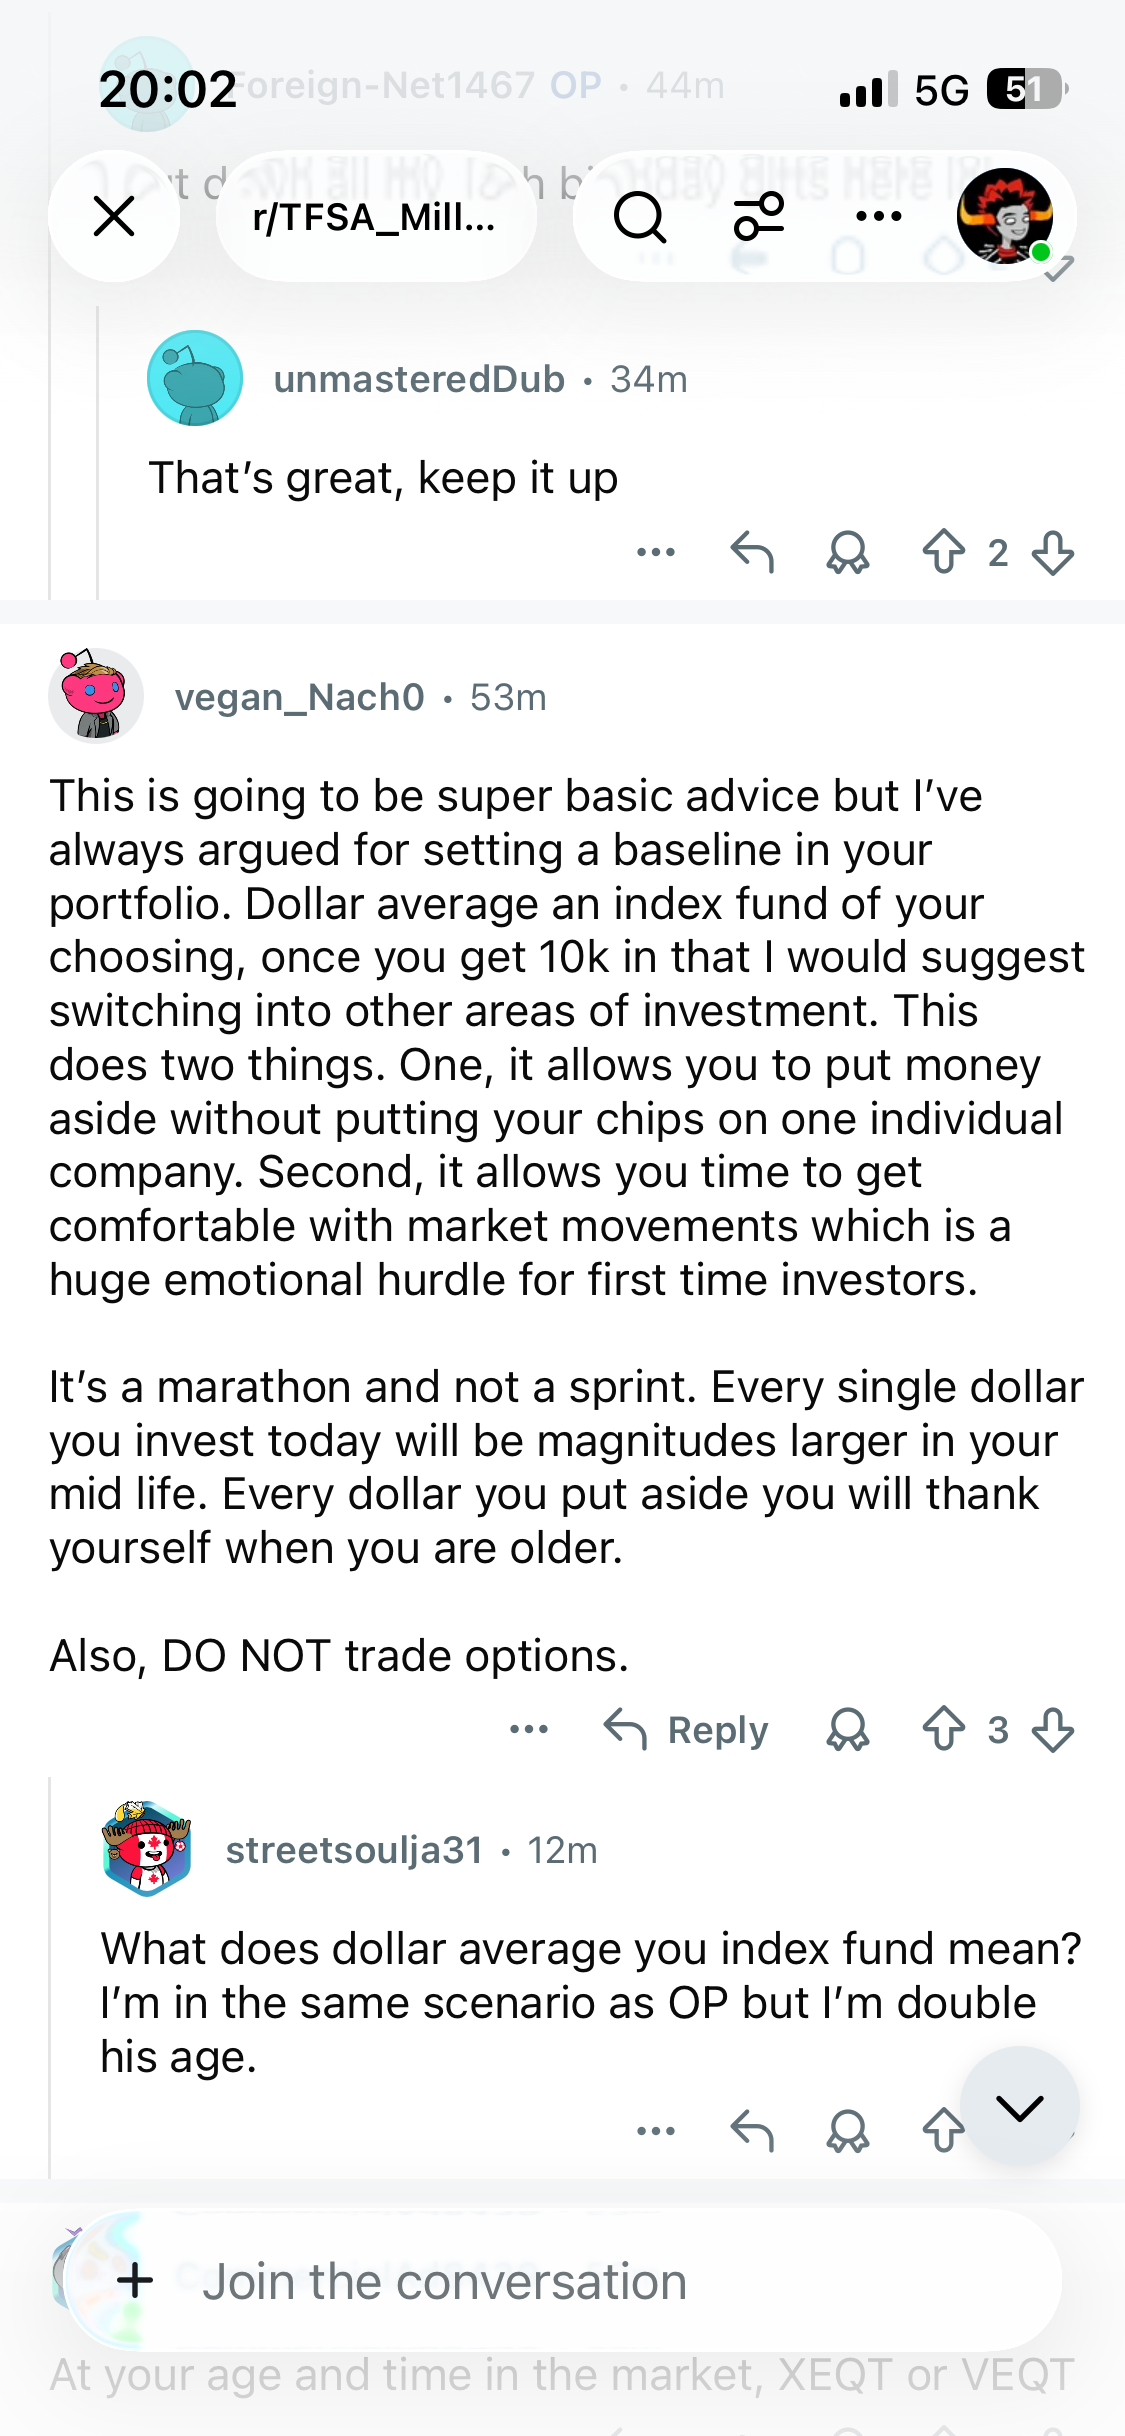Tap the search magnifier icon
This screenshot has width=1125, height=2436.
tap(640, 217)
